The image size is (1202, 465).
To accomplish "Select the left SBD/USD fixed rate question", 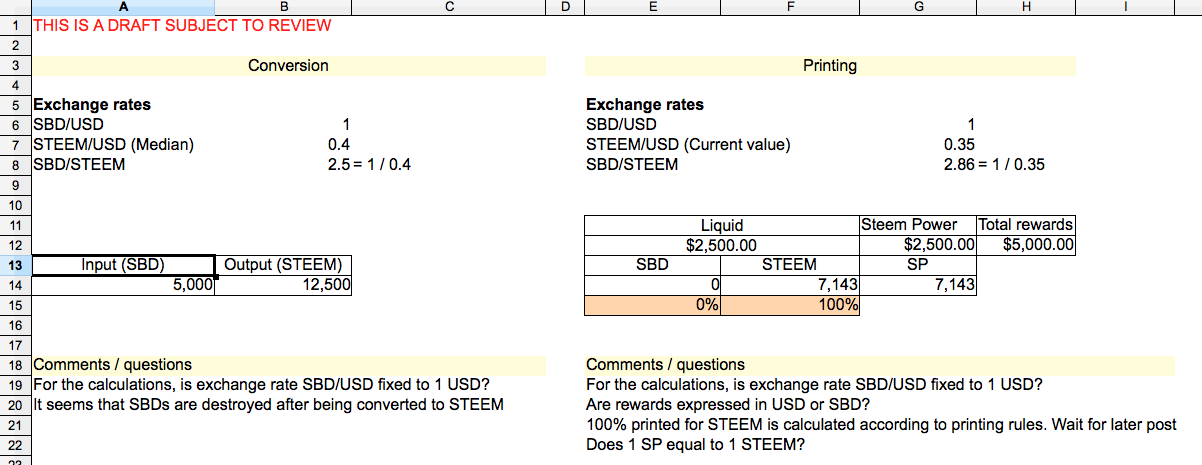I will (262, 384).
